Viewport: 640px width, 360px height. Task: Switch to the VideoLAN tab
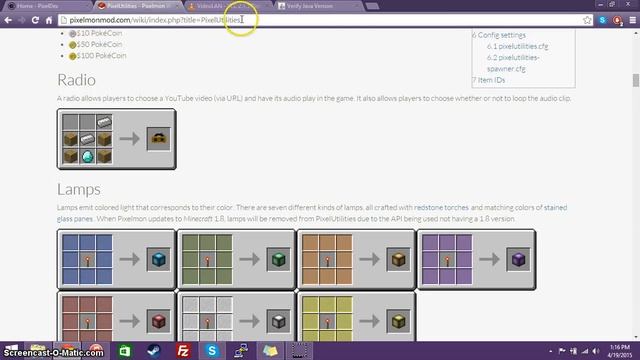[229, 6]
